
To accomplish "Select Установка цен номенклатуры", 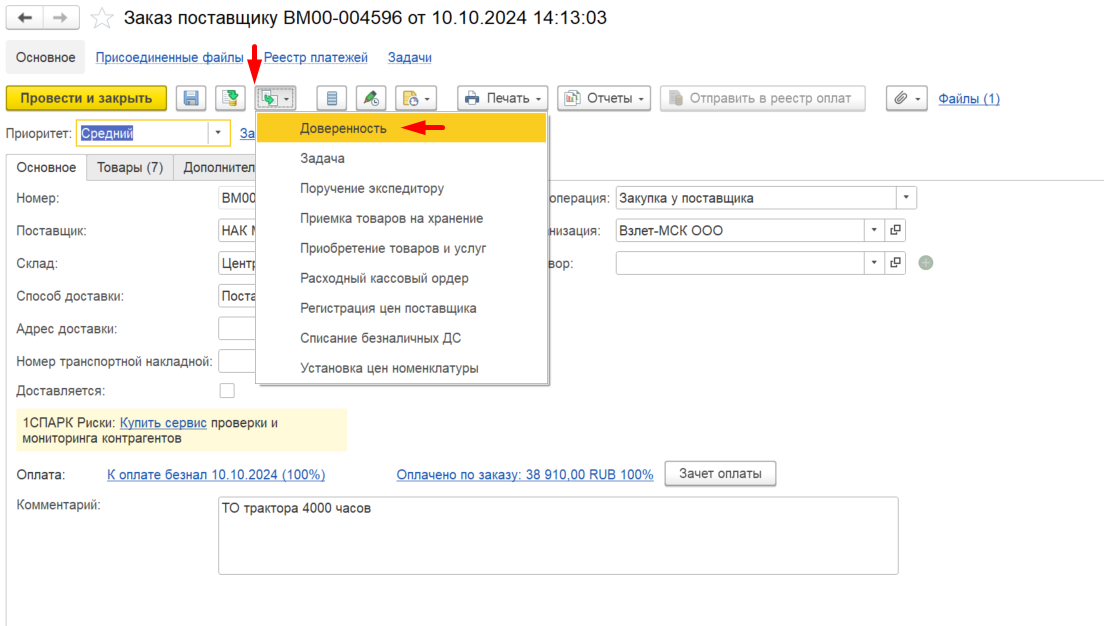I will click(x=401, y=368).
